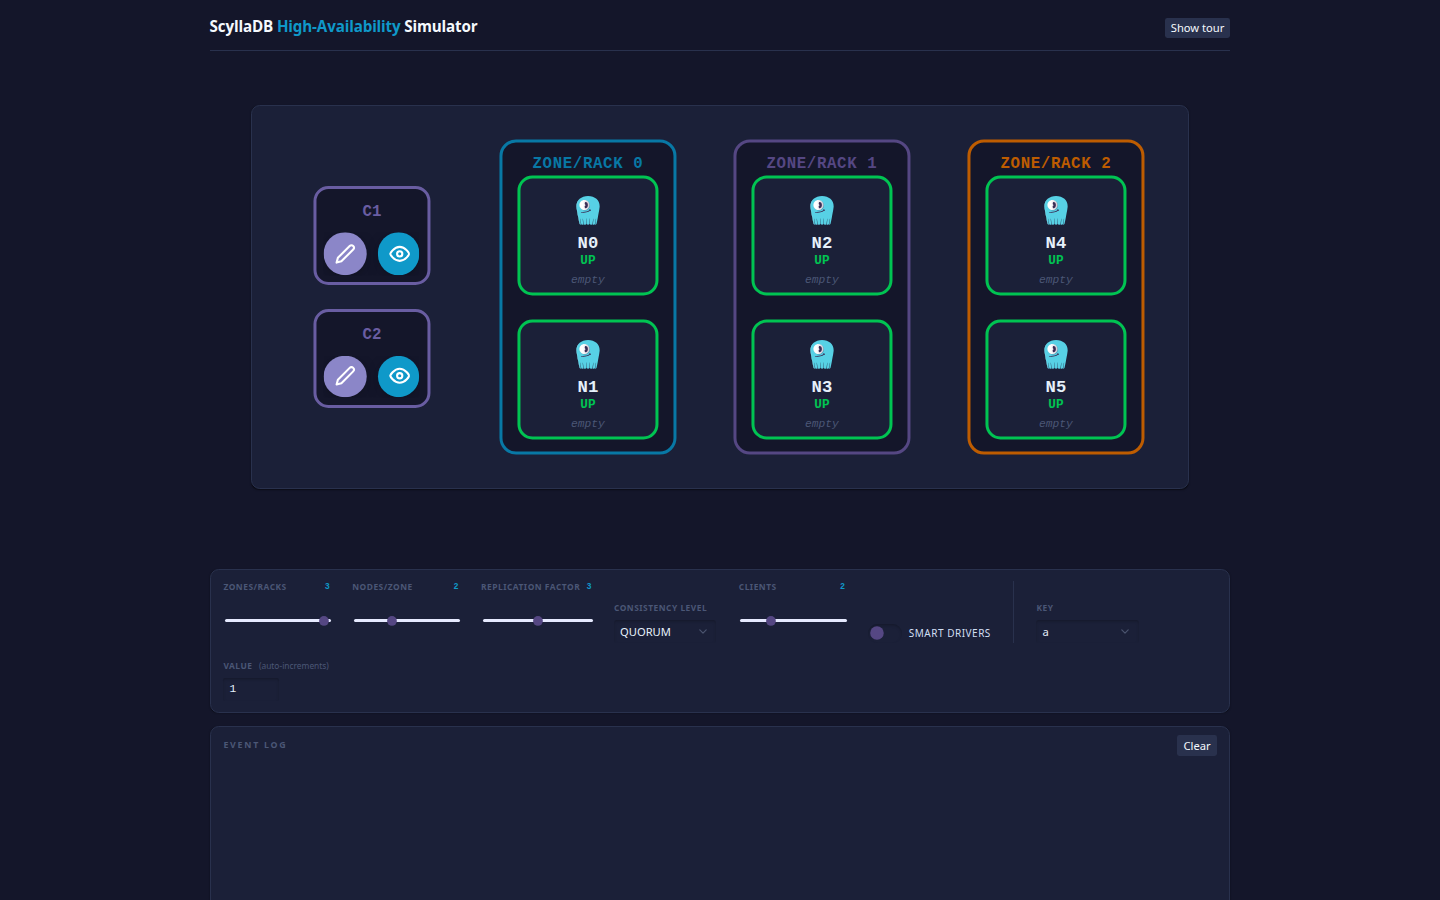Screen dimensions: 1440x900
Task: Focus the Value input field
Action: 251,688
